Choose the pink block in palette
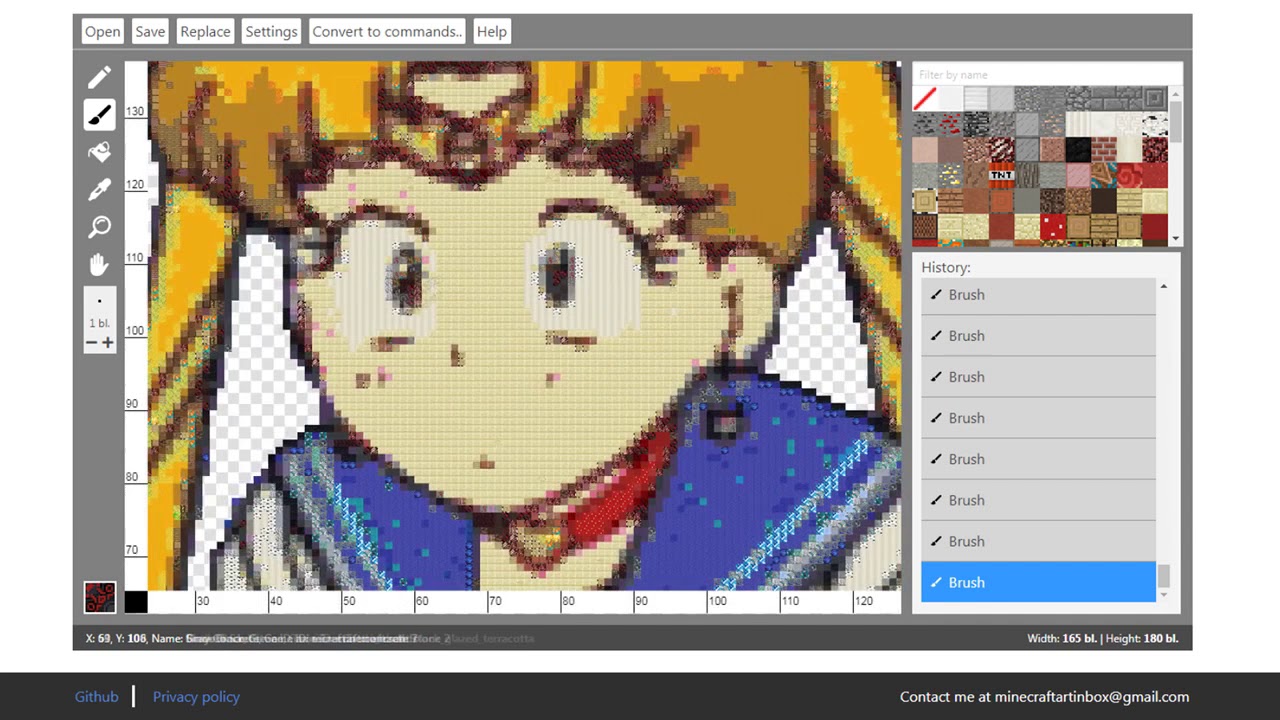Viewport: 1280px width, 720px height. click(x=1078, y=175)
